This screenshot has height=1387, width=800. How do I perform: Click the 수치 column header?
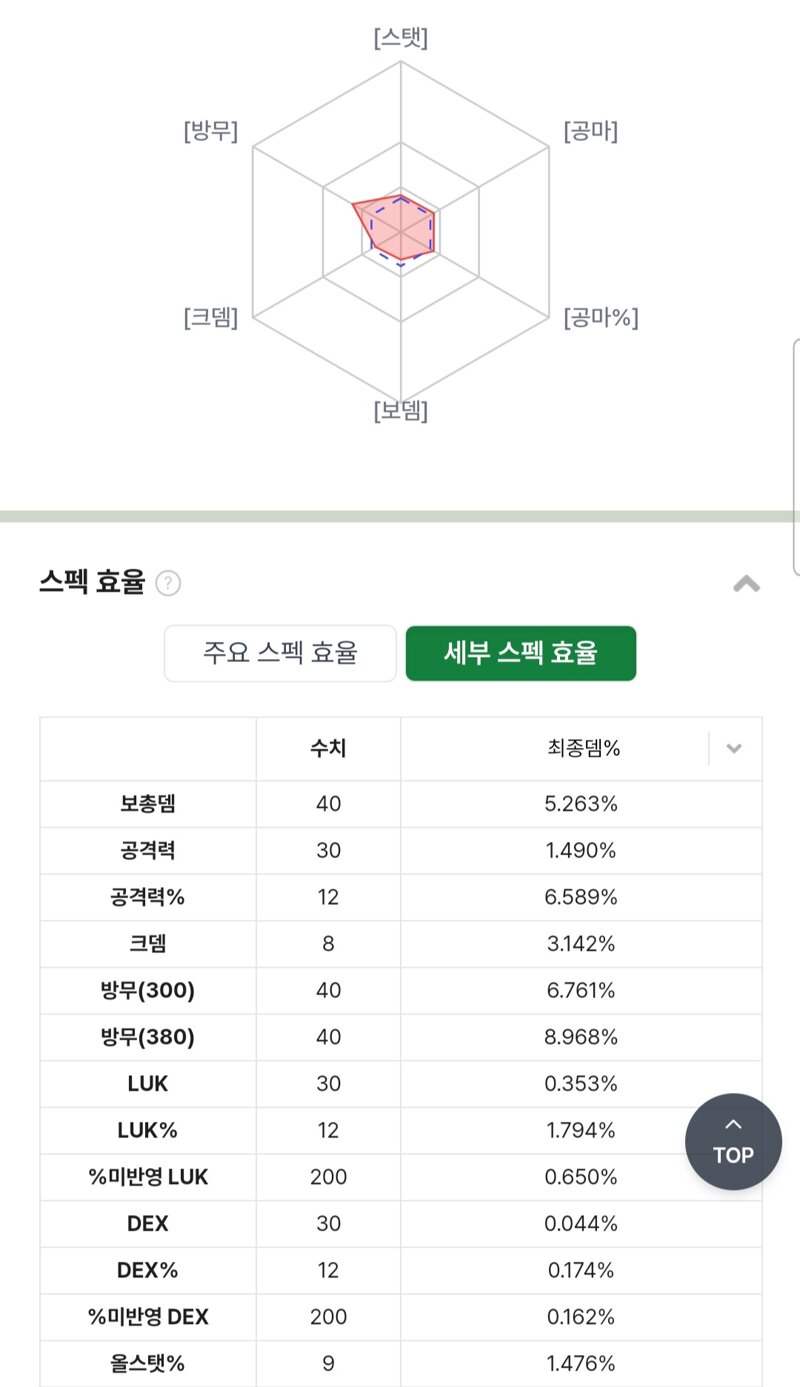328,748
